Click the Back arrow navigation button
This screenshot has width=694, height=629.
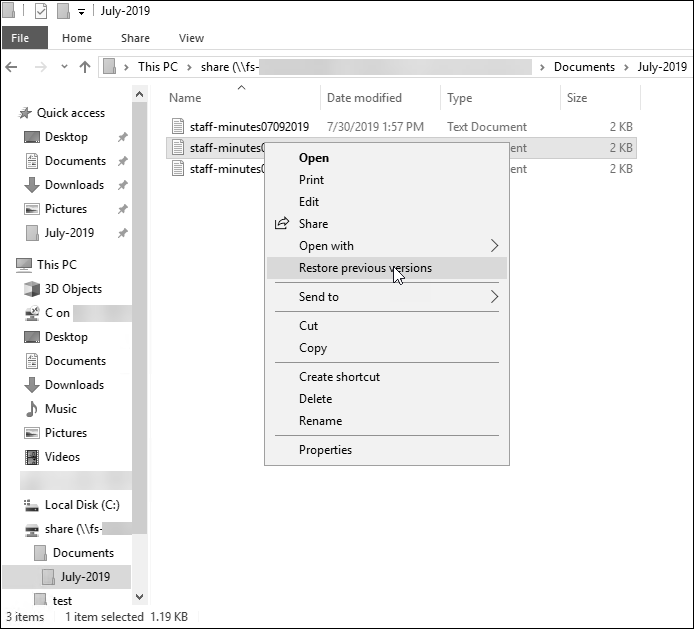[x=12, y=67]
